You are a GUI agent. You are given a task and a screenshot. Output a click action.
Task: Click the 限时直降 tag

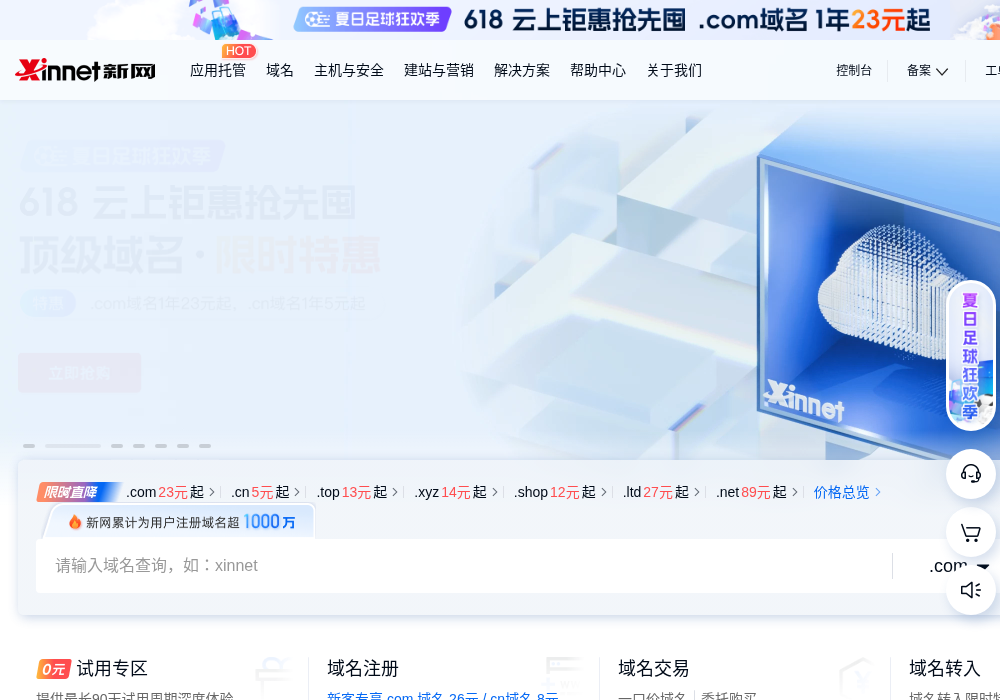click(77, 492)
